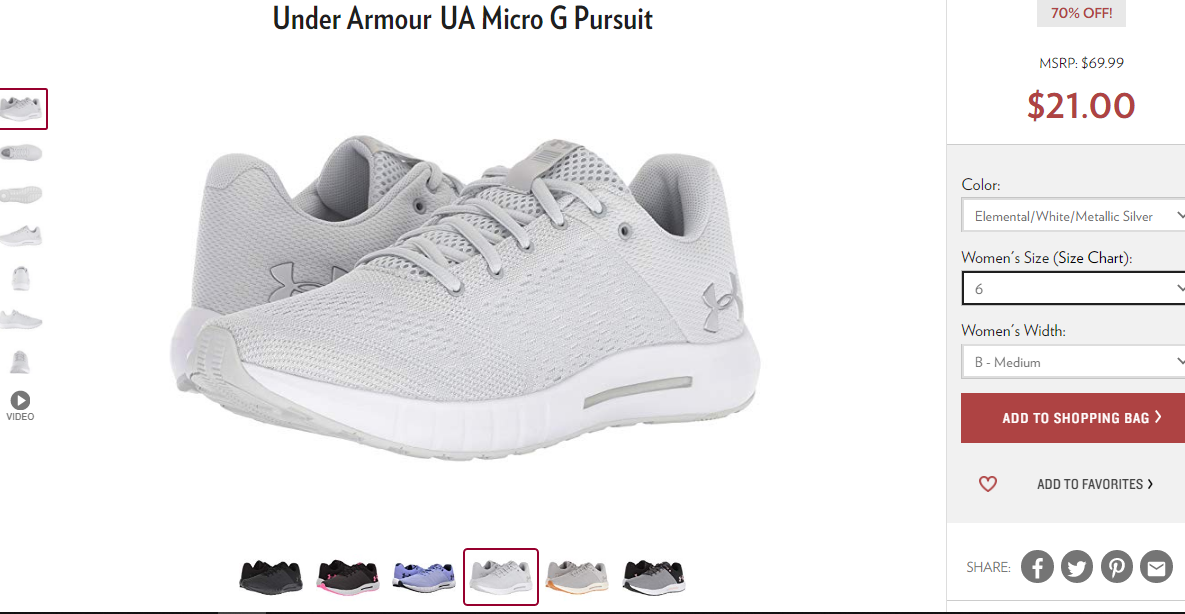Show the back heel view thumbnail

20,278
